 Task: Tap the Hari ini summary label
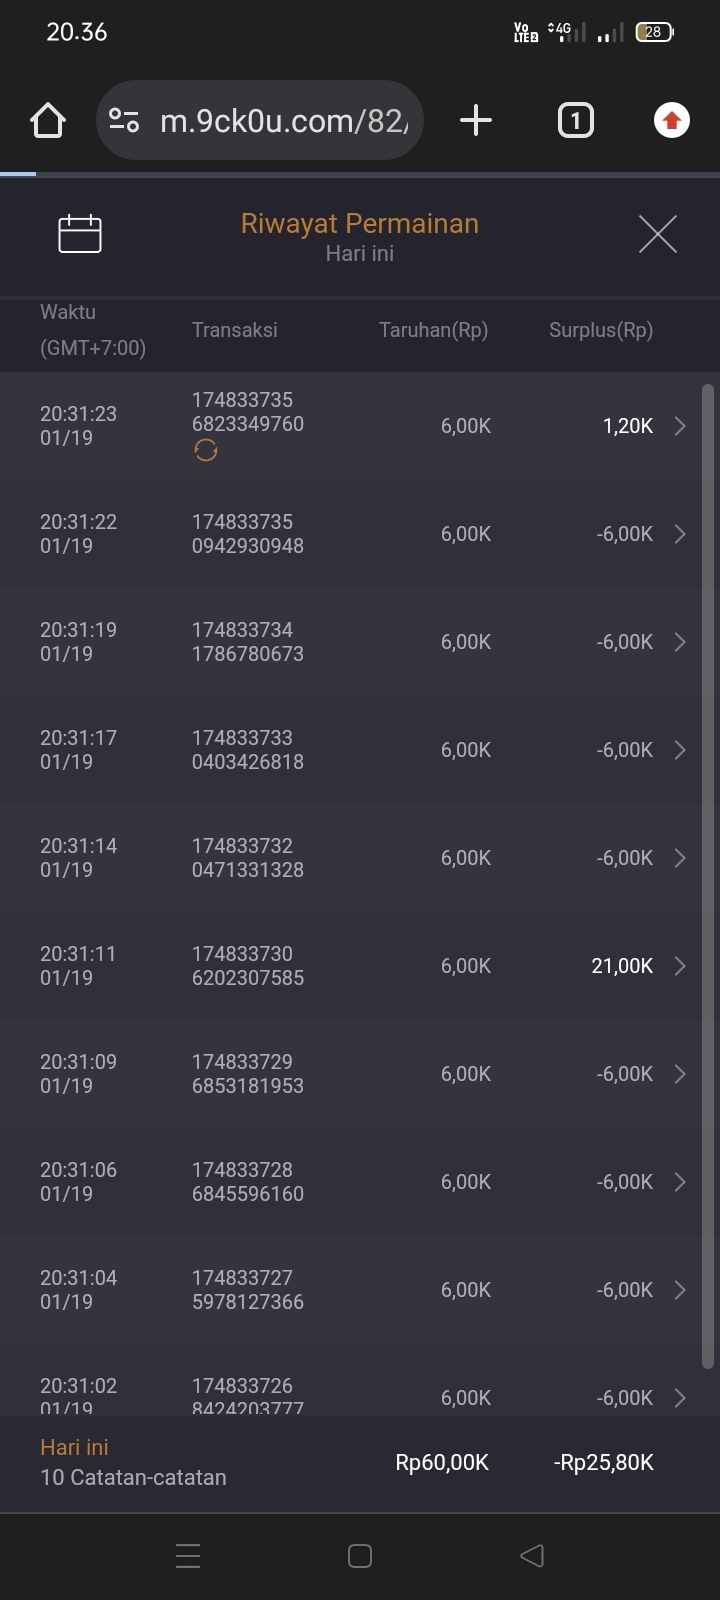74,1447
